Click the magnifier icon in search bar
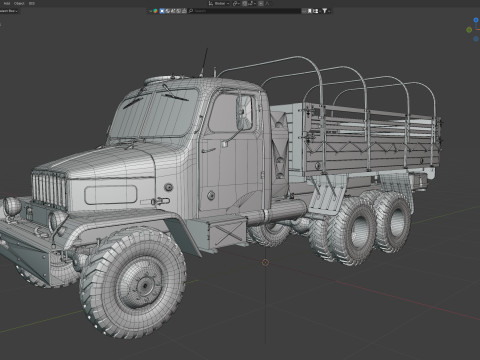This screenshot has height=360, width=480. 191,11
